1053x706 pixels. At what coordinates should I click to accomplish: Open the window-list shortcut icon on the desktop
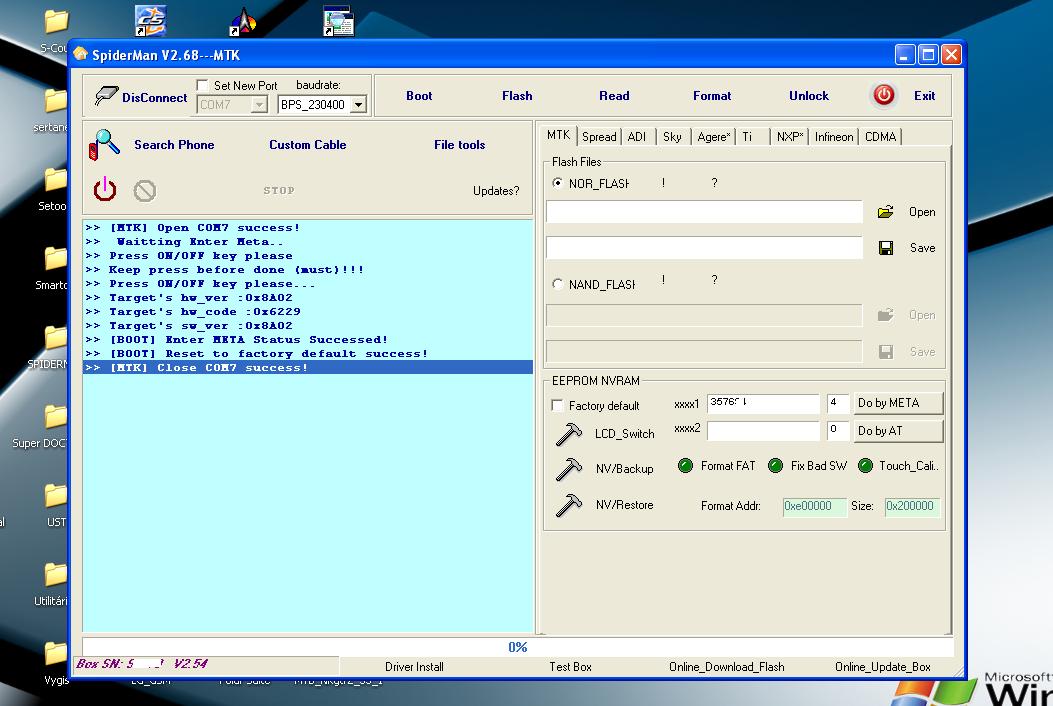[x=338, y=21]
